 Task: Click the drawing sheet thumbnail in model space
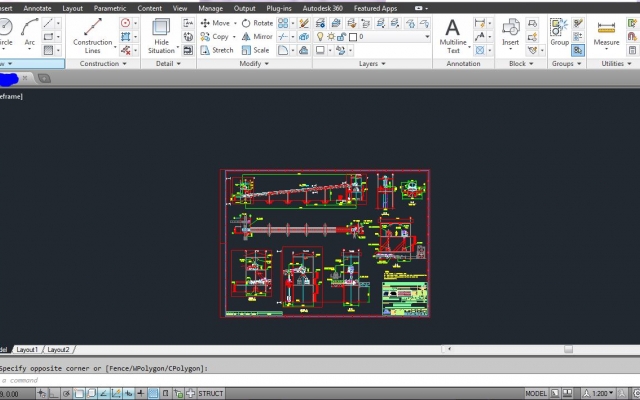[x=325, y=243]
